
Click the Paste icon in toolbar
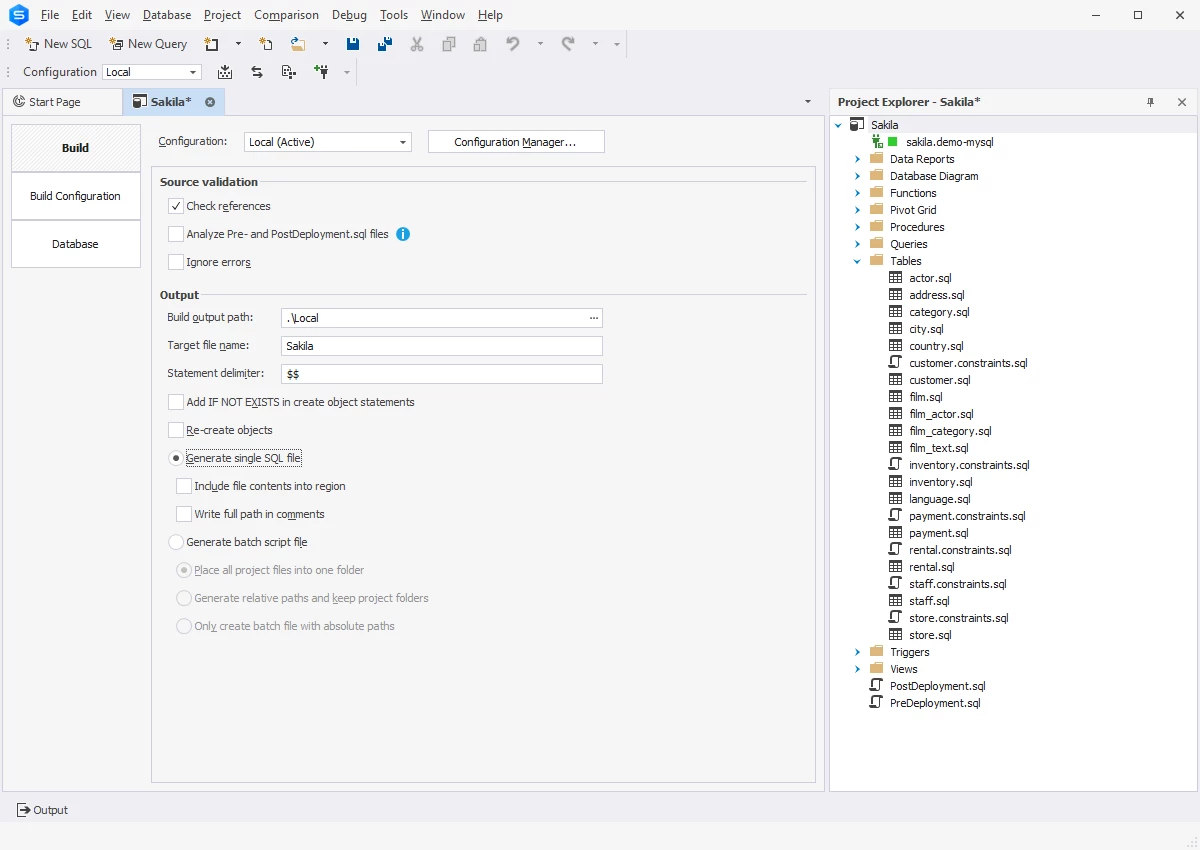click(x=481, y=44)
